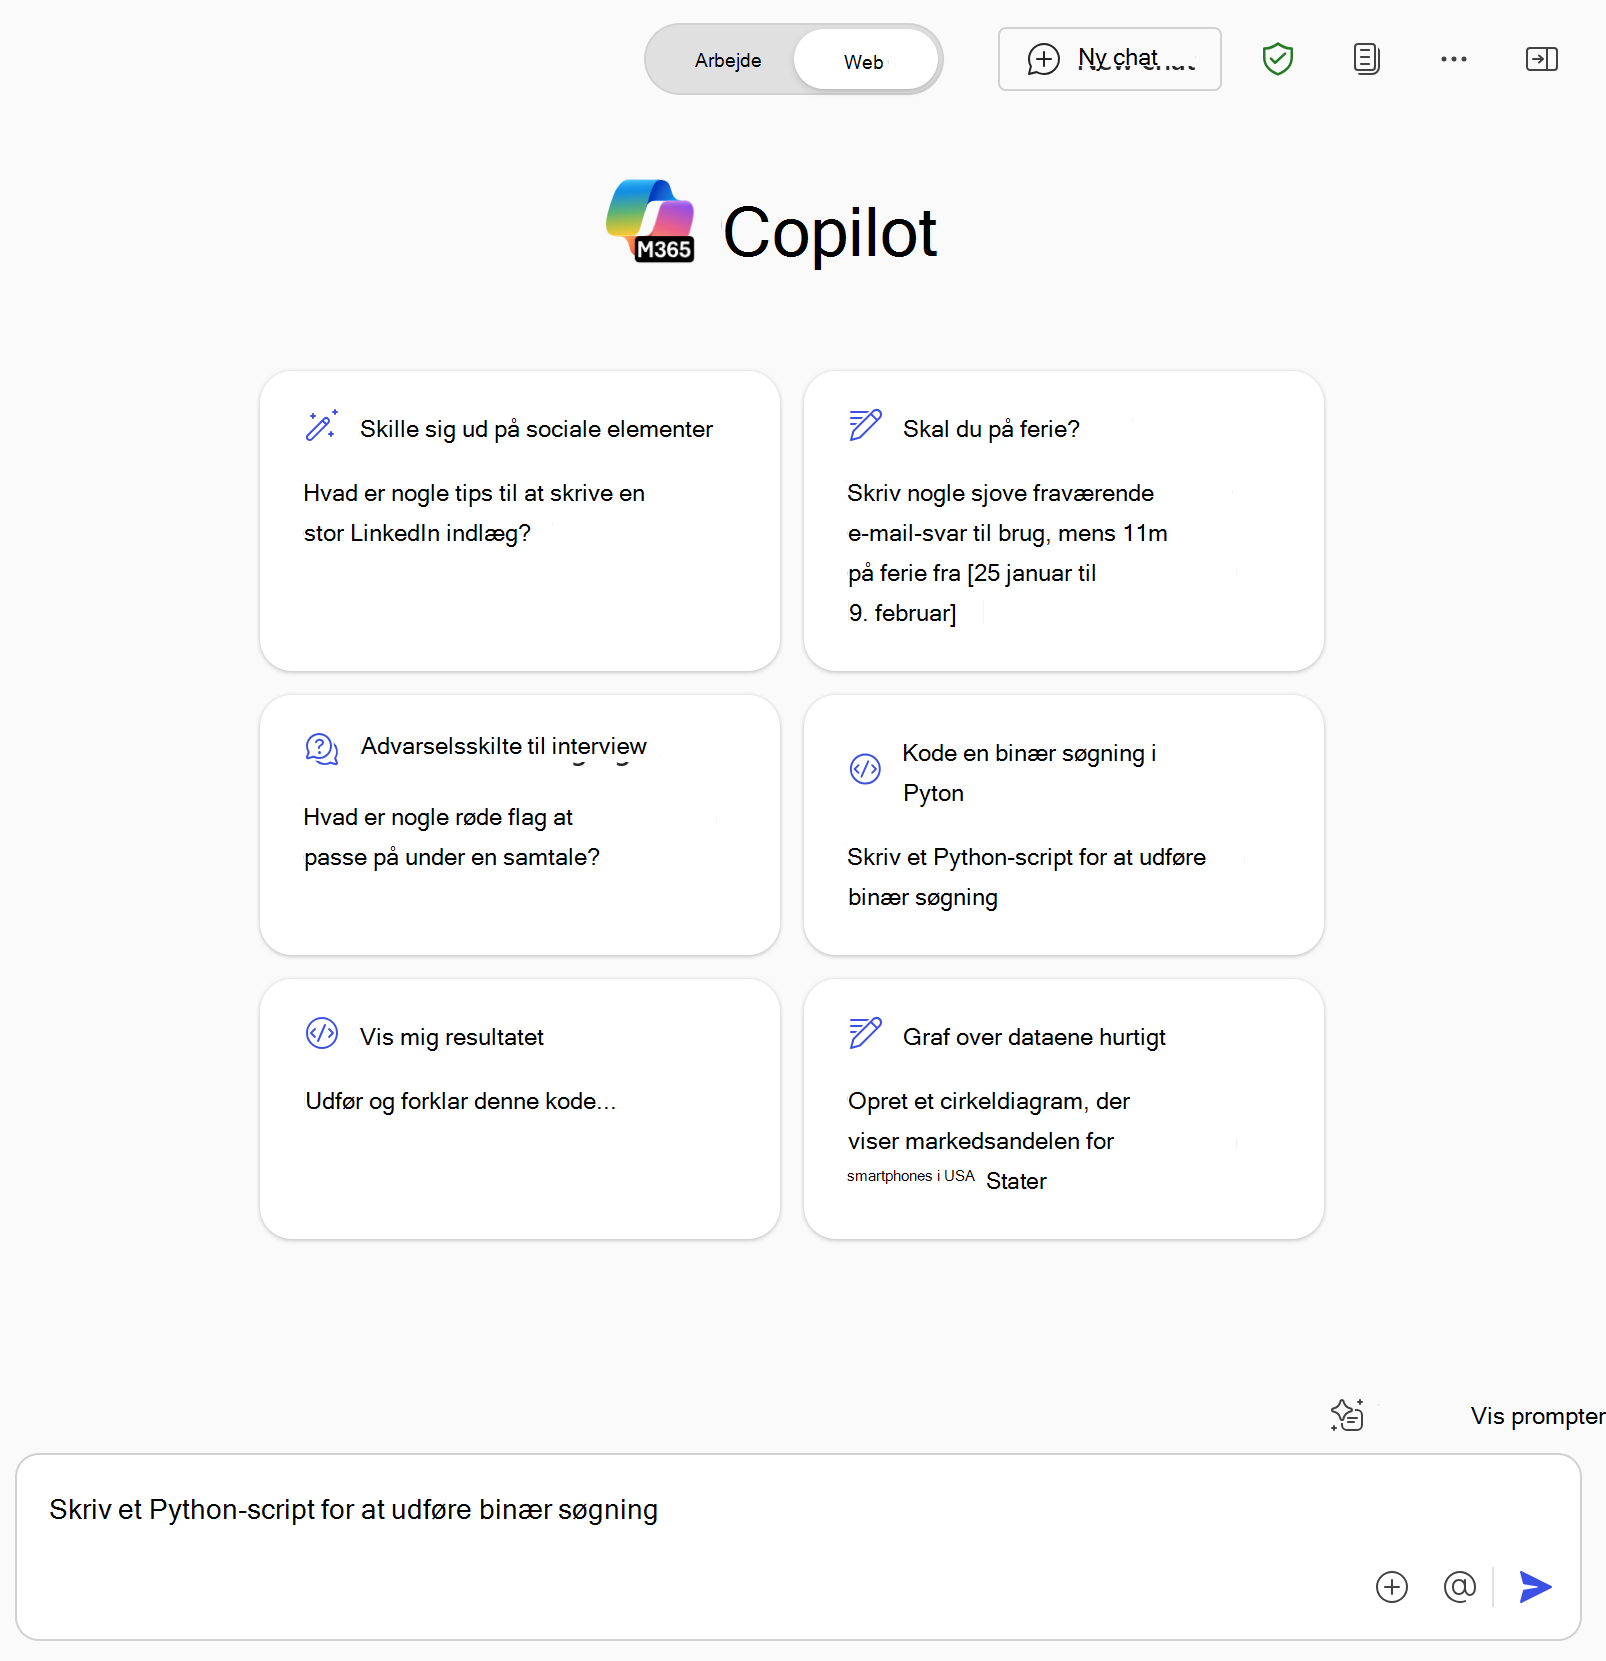This screenshot has height=1661, width=1606.
Task: Click the plus attach icon in input box
Action: [1391, 1587]
